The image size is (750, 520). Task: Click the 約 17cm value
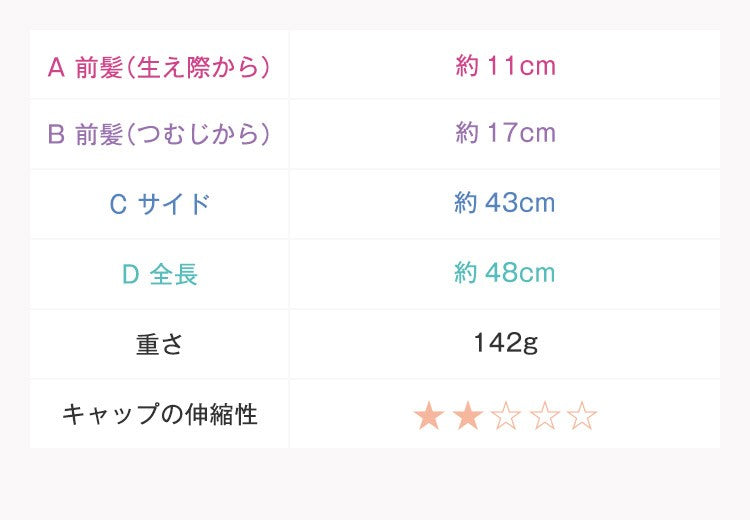pyautogui.click(x=505, y=133)
